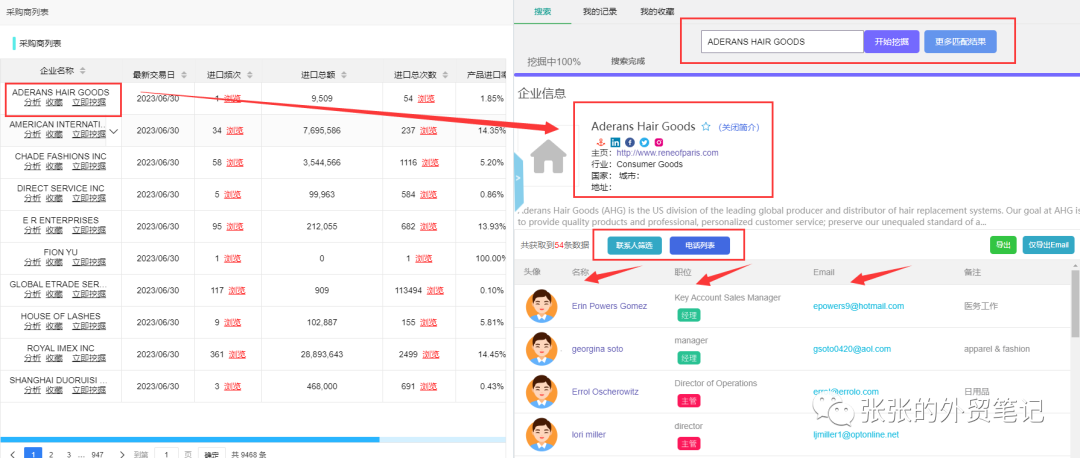The height and width of the screenshot is (458, 1080).
Task: Click 立即挖掘 under ADERANS HAIR GOODS
Action: 89,102
